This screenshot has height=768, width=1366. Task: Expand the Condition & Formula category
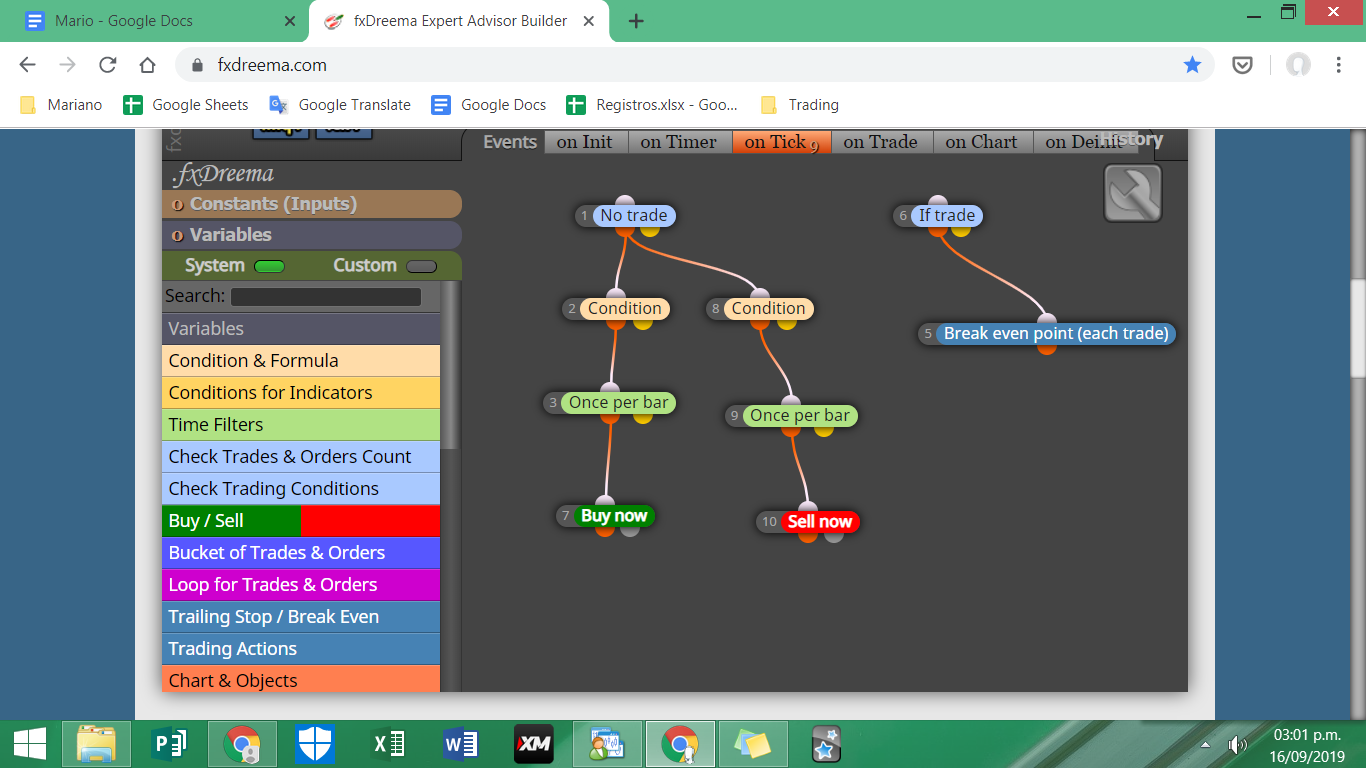(x=301, y=361)
